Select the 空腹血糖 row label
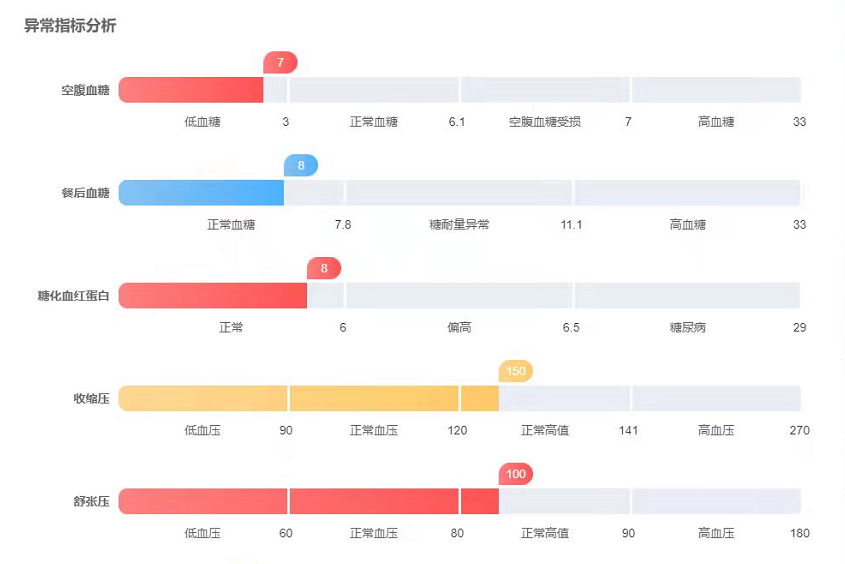Viewport: 845px width, 564px height. click(x=85, y=90)
